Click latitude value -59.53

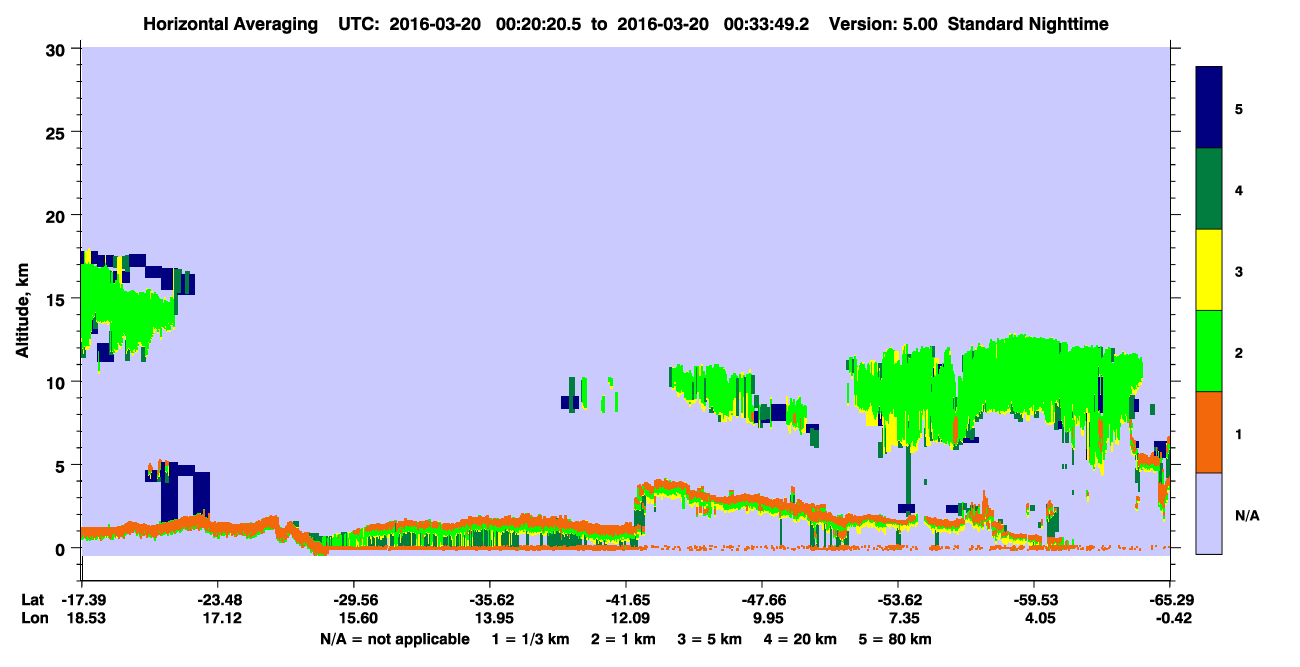[1034, 600]
